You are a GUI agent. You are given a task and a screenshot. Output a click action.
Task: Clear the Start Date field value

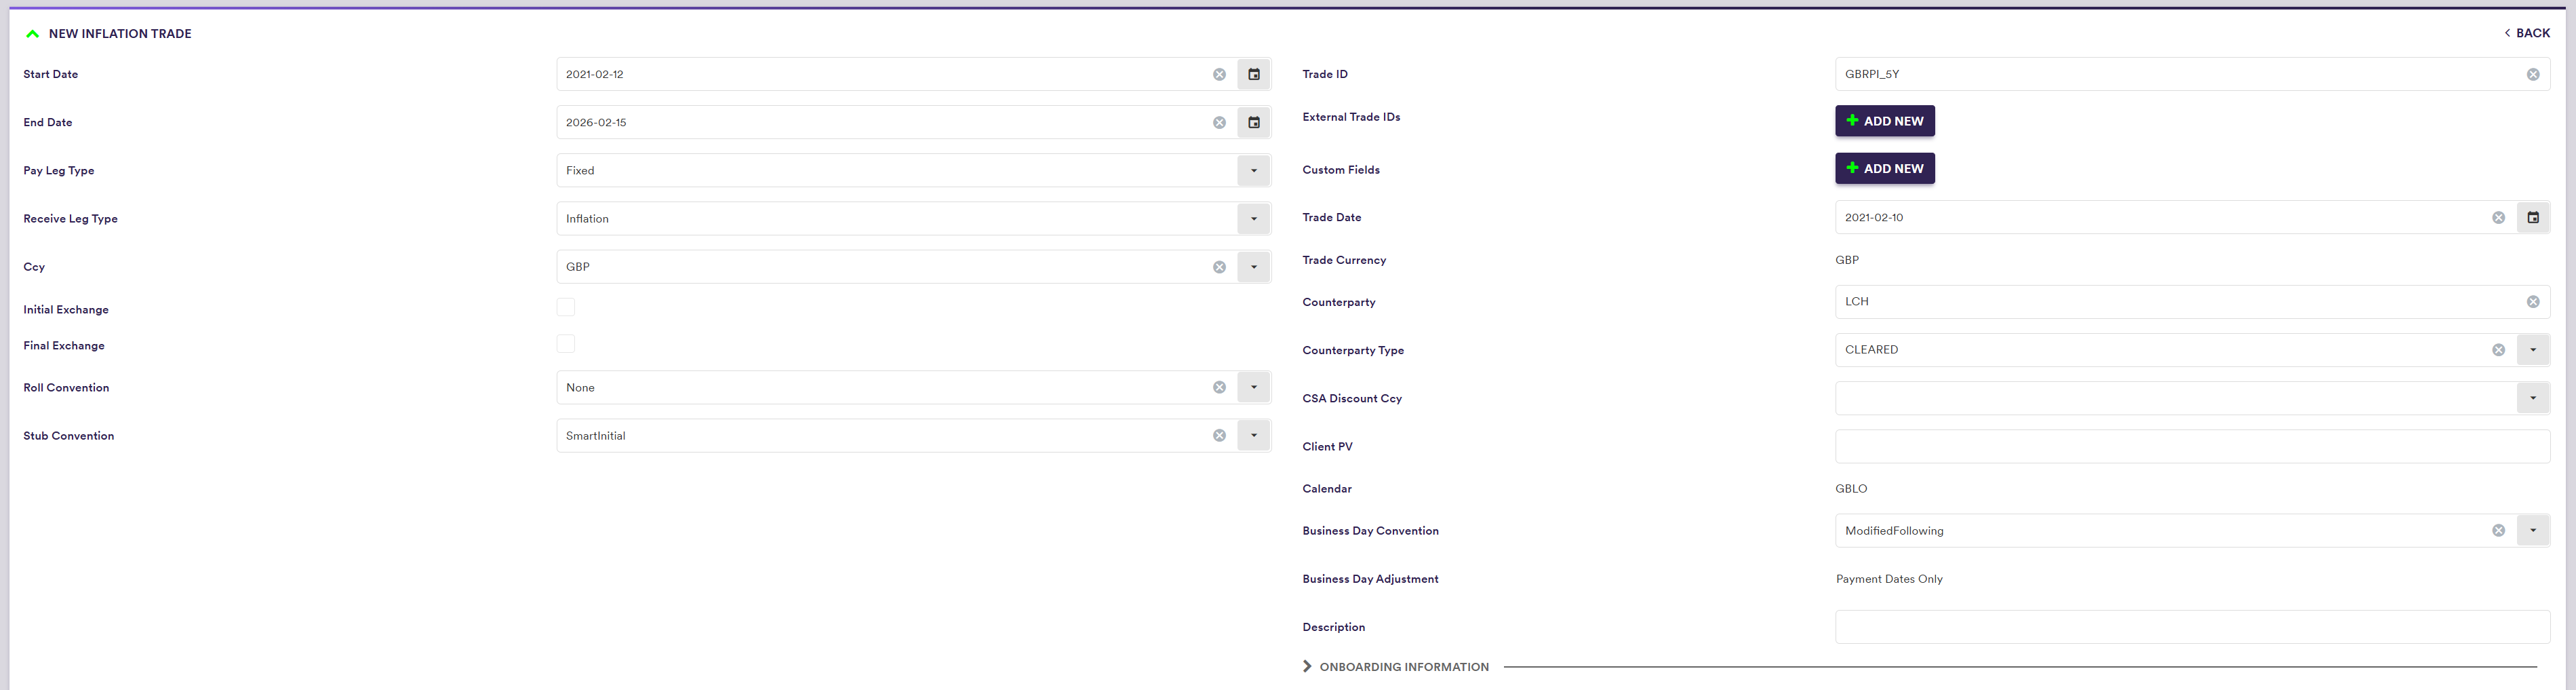1219,74
